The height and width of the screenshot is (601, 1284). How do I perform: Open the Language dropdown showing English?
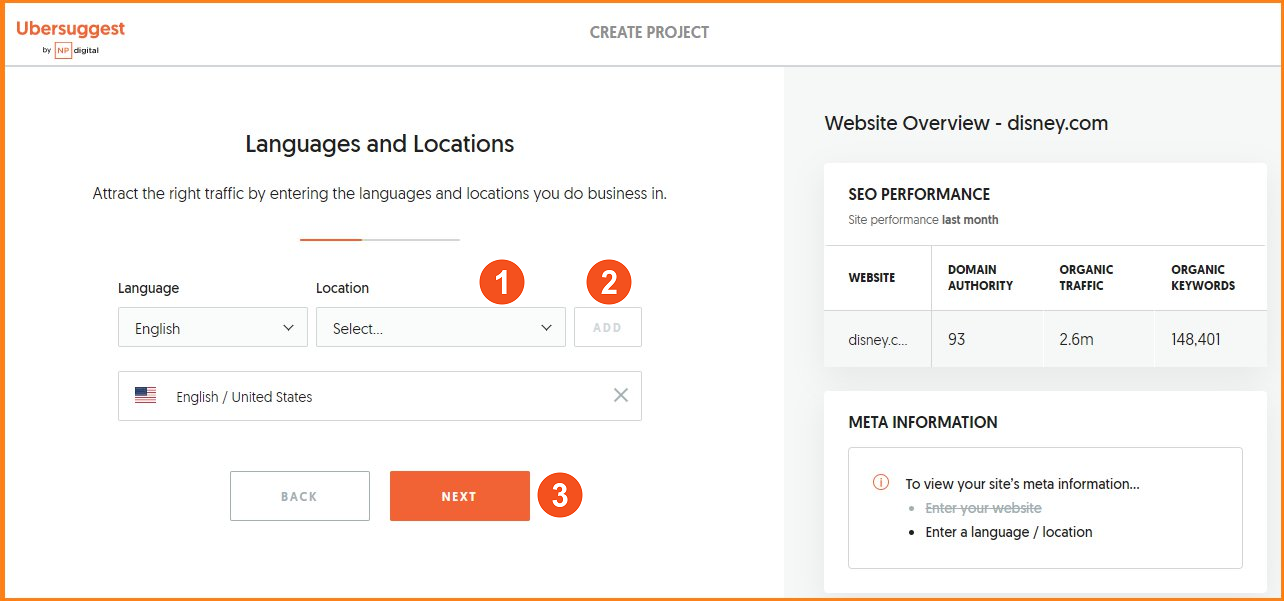pyautogui.click(x=212, y=328)
